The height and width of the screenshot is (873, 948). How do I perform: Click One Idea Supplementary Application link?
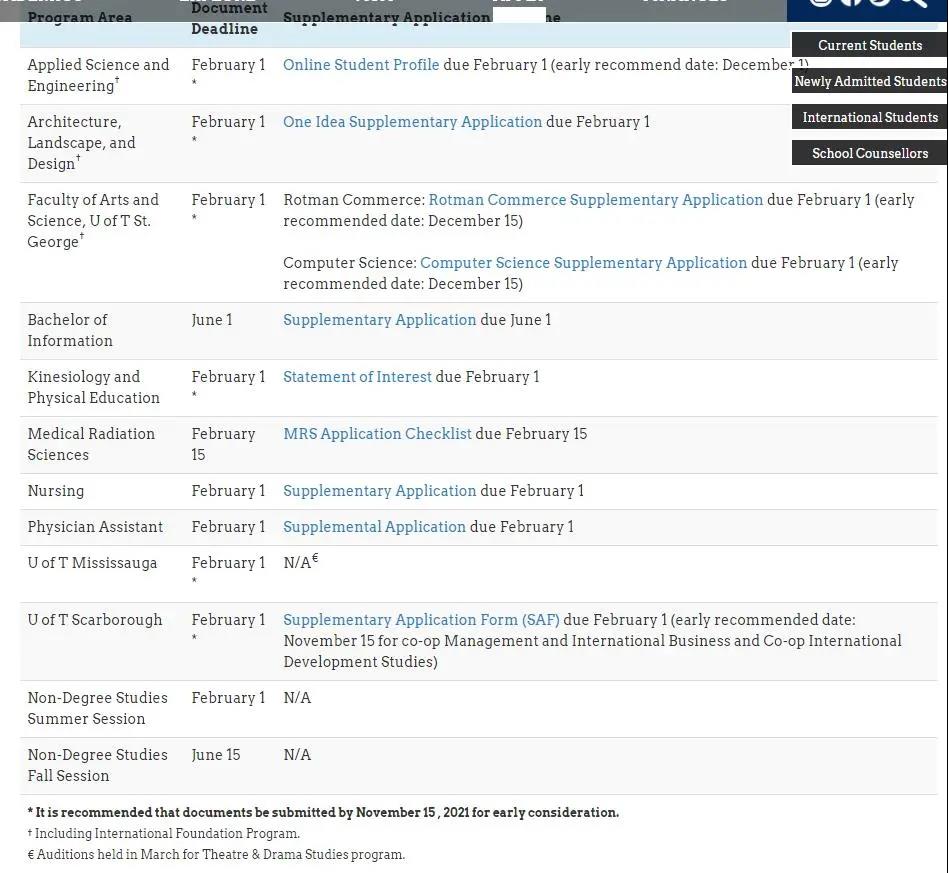[412, 122]
